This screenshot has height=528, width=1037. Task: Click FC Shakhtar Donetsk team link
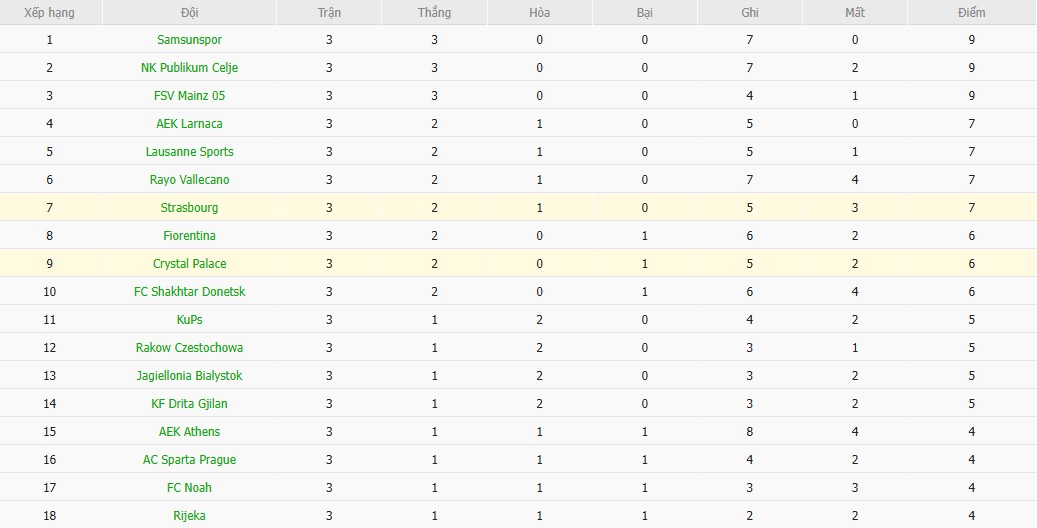[x=189, y=292]
